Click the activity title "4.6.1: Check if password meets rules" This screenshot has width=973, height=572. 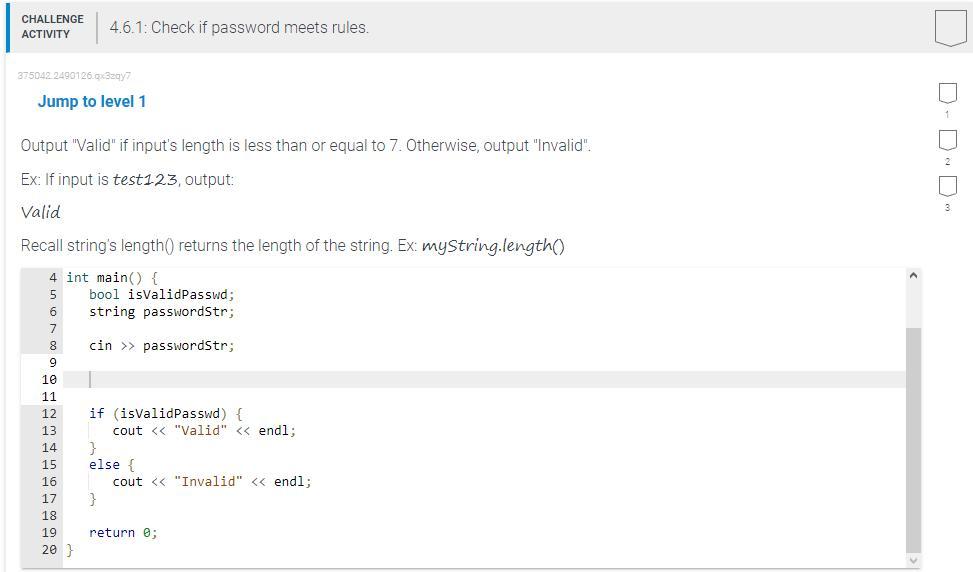239,27
